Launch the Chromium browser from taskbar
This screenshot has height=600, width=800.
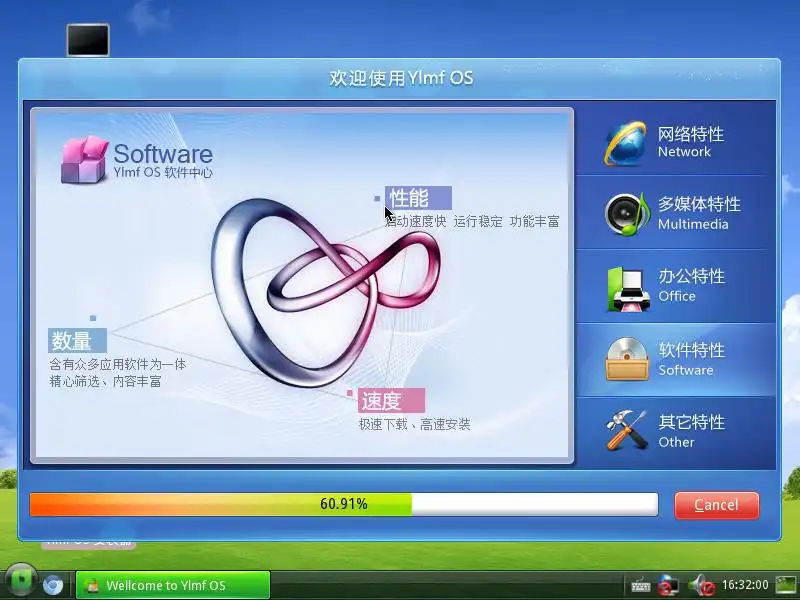pos(53,585)
